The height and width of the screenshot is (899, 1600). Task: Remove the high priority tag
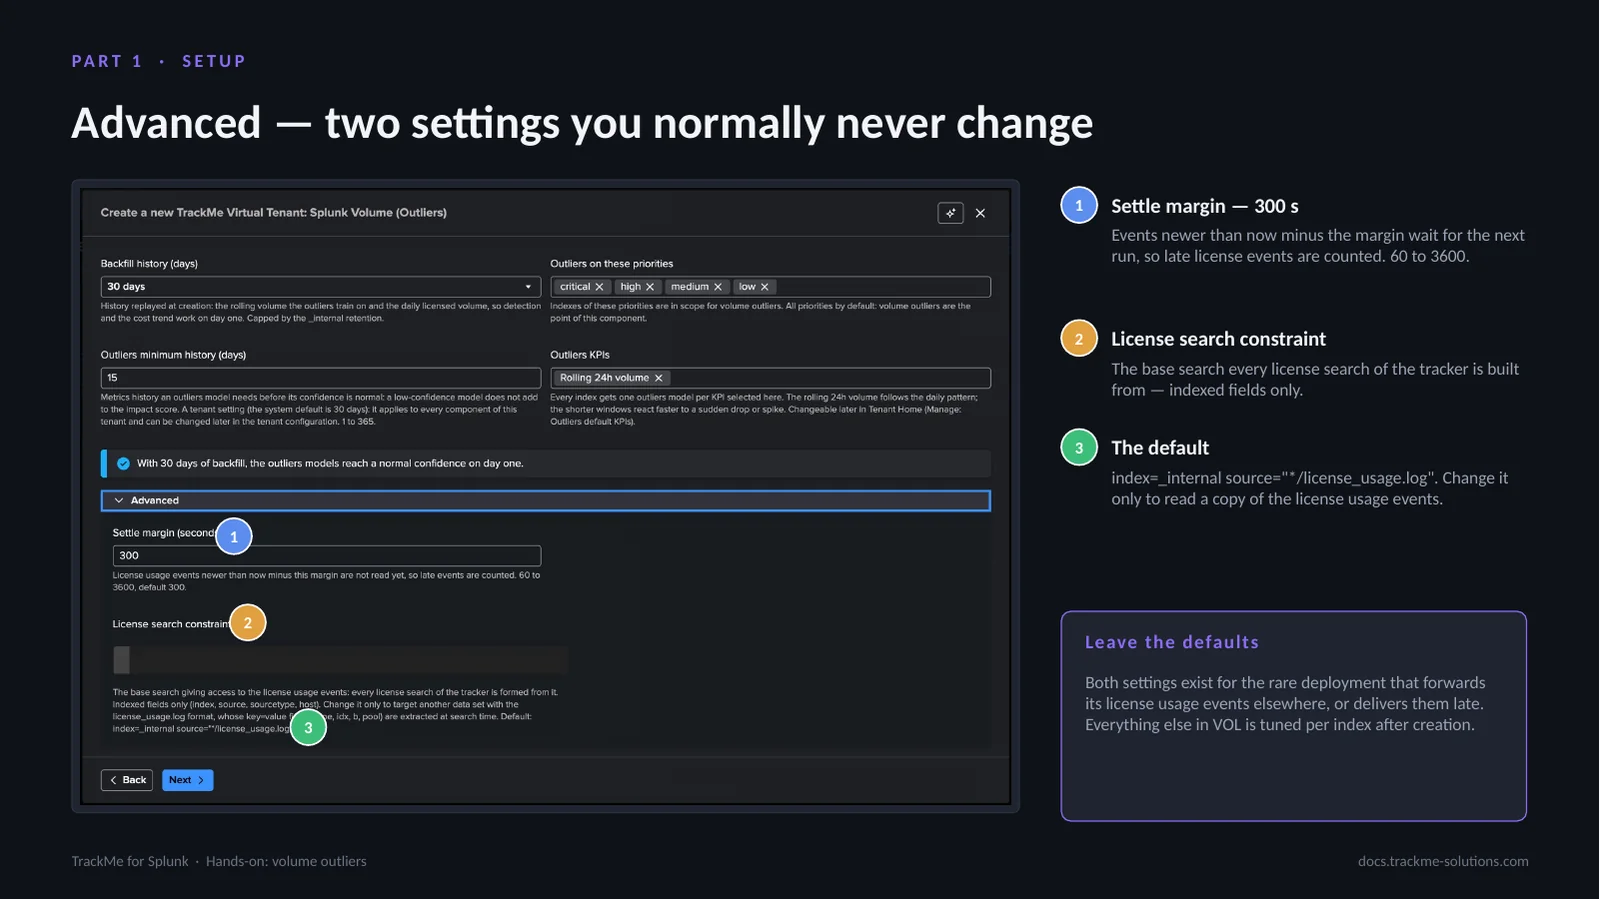tap(650, 287)
